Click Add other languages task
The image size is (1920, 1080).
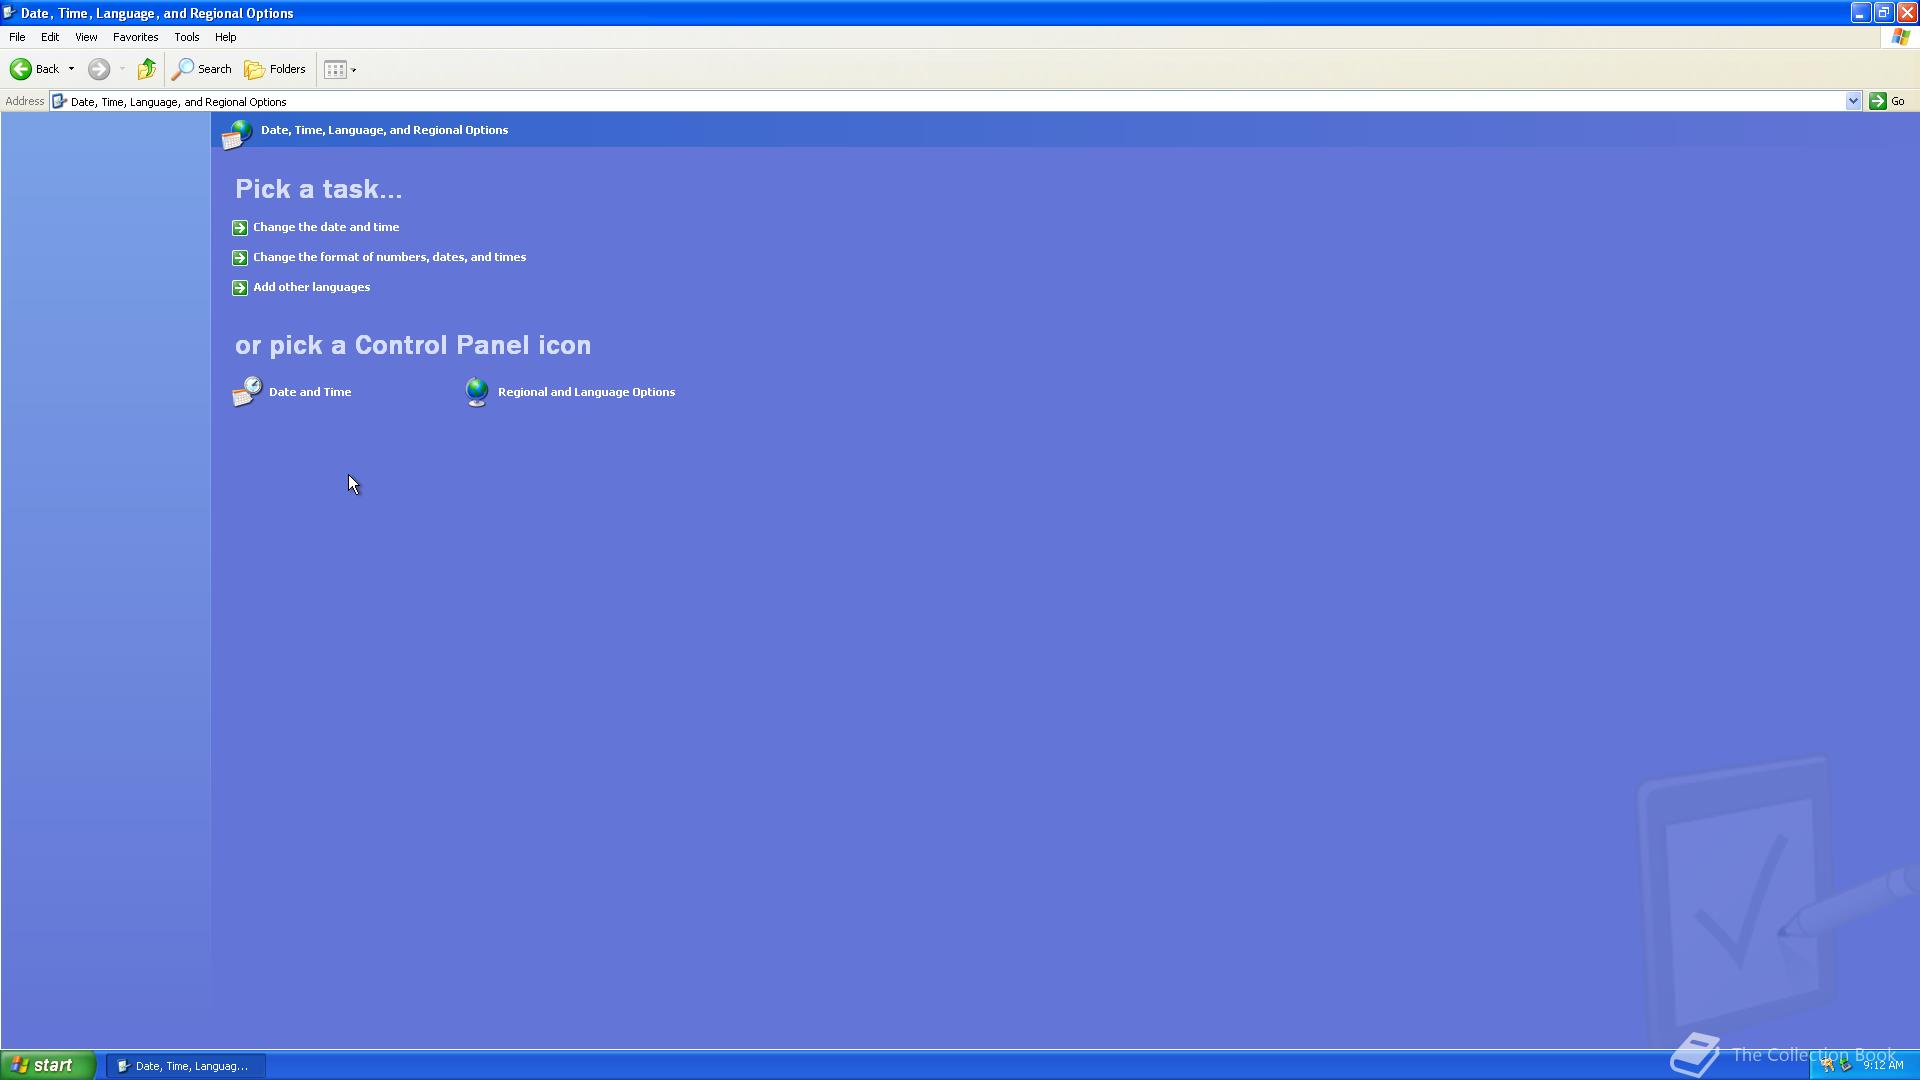pyautogui.click(x=311, y=287)
